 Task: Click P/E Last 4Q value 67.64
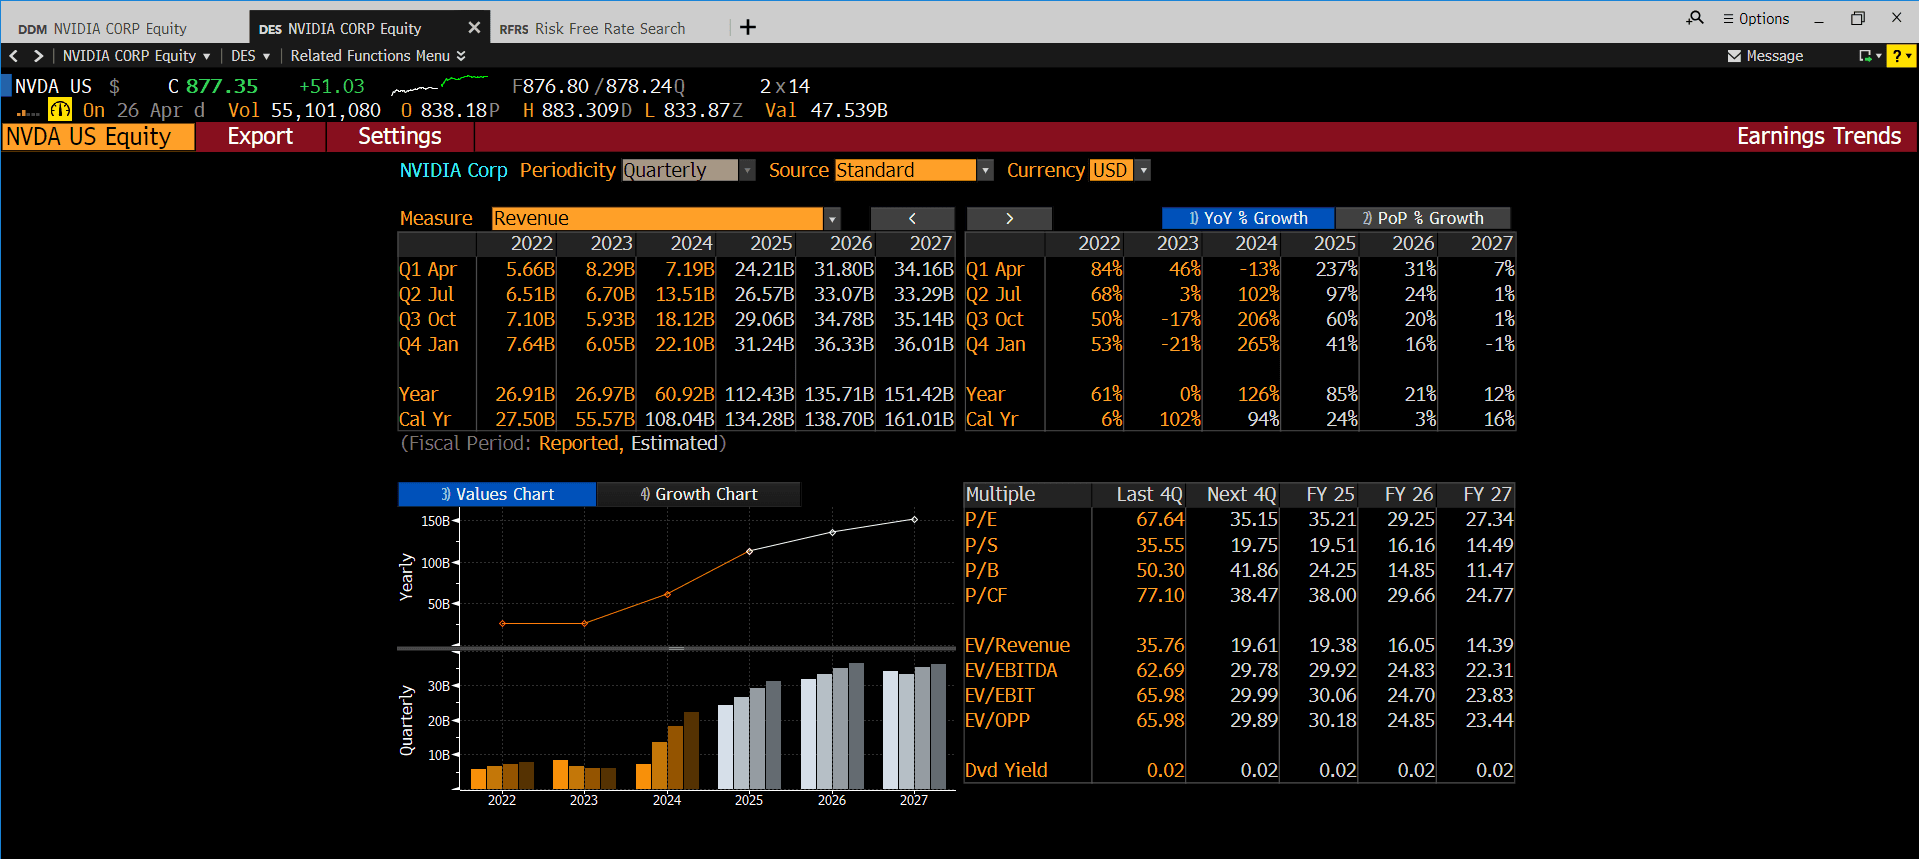1160,519
